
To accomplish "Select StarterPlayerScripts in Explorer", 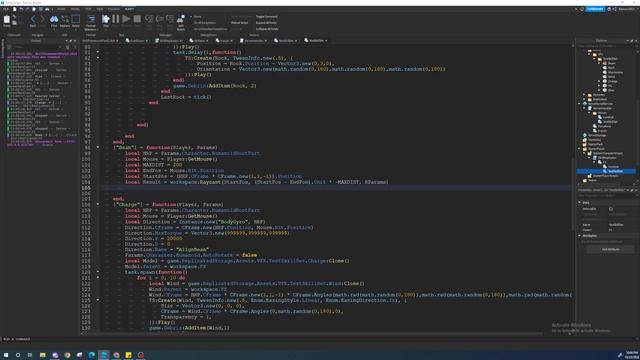I will (x=606, y=176).
